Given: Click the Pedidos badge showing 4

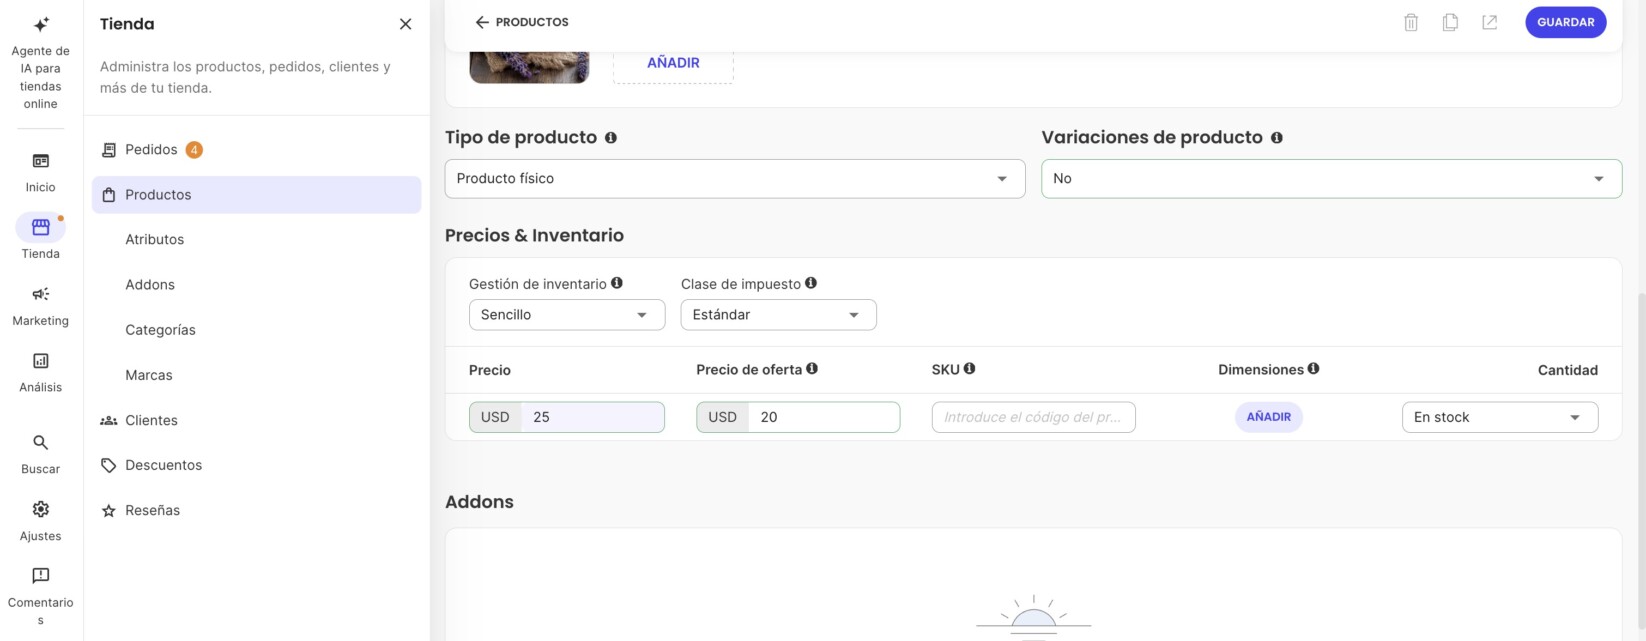Looking at the screenshot, I should point(194,150).
